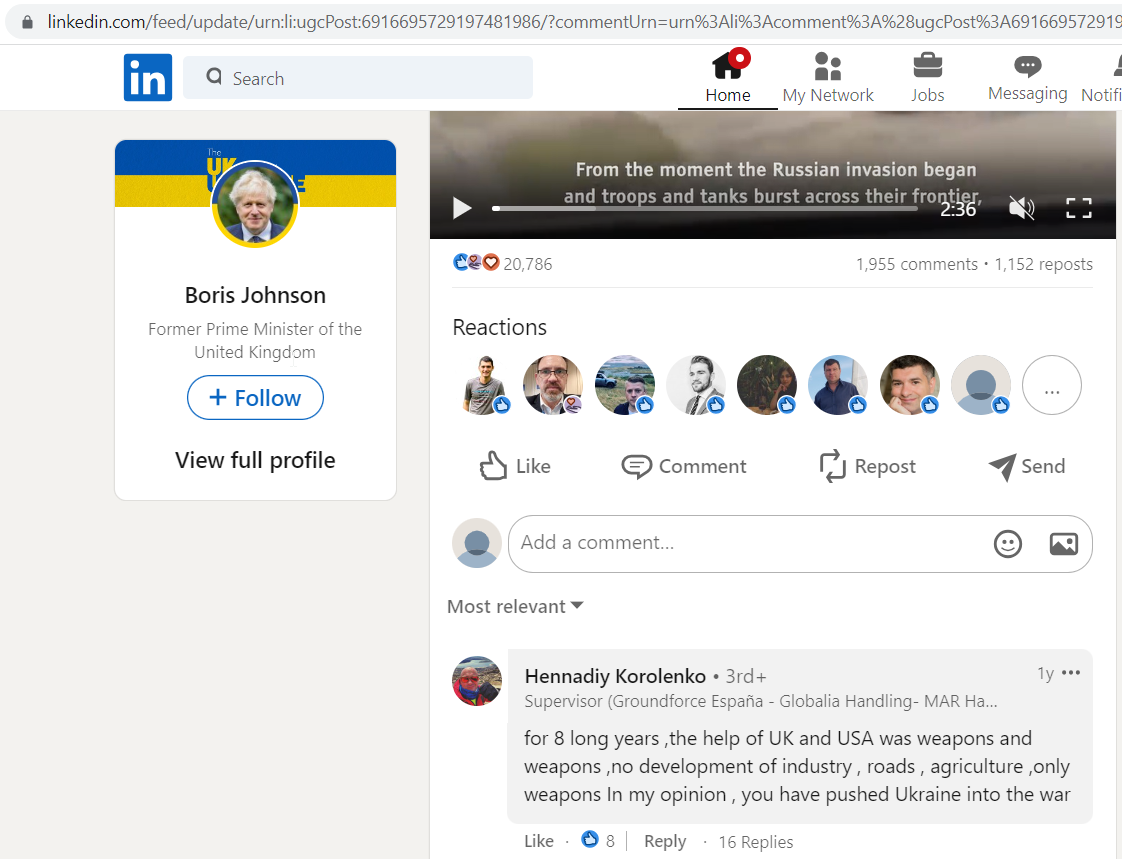Open the 1,955 comments link
Viewport: 1122px width, 859px height.
coord(917,264)
